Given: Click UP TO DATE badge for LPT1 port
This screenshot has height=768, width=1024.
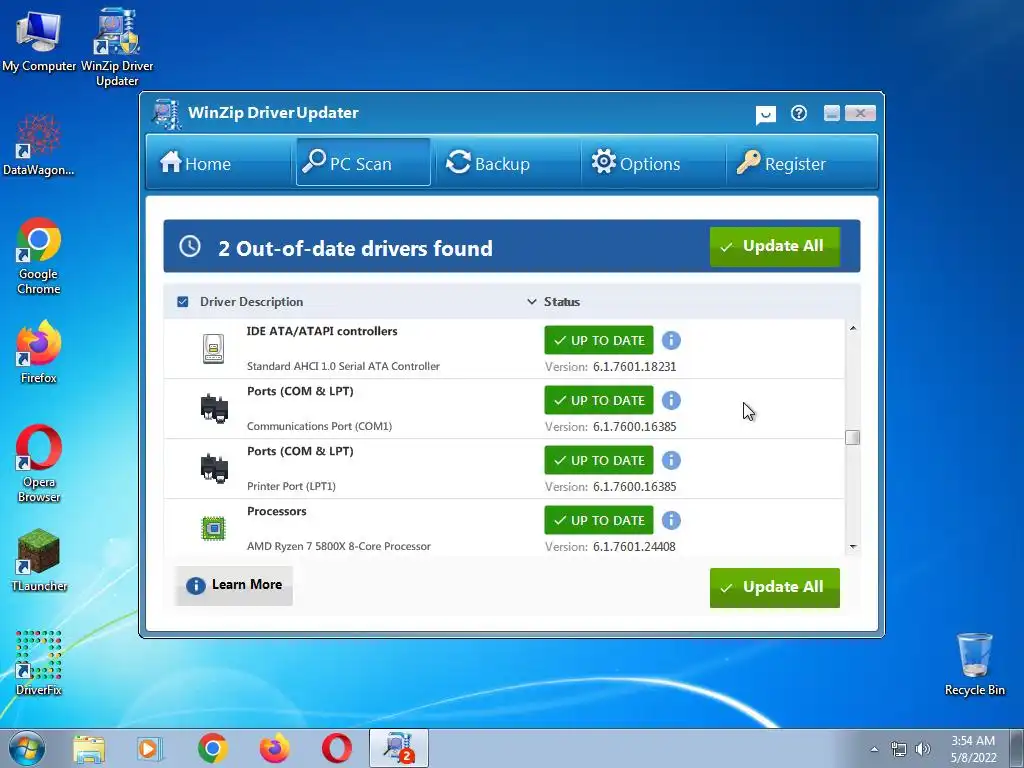Looking at the screenshot, I should [599, 460].
